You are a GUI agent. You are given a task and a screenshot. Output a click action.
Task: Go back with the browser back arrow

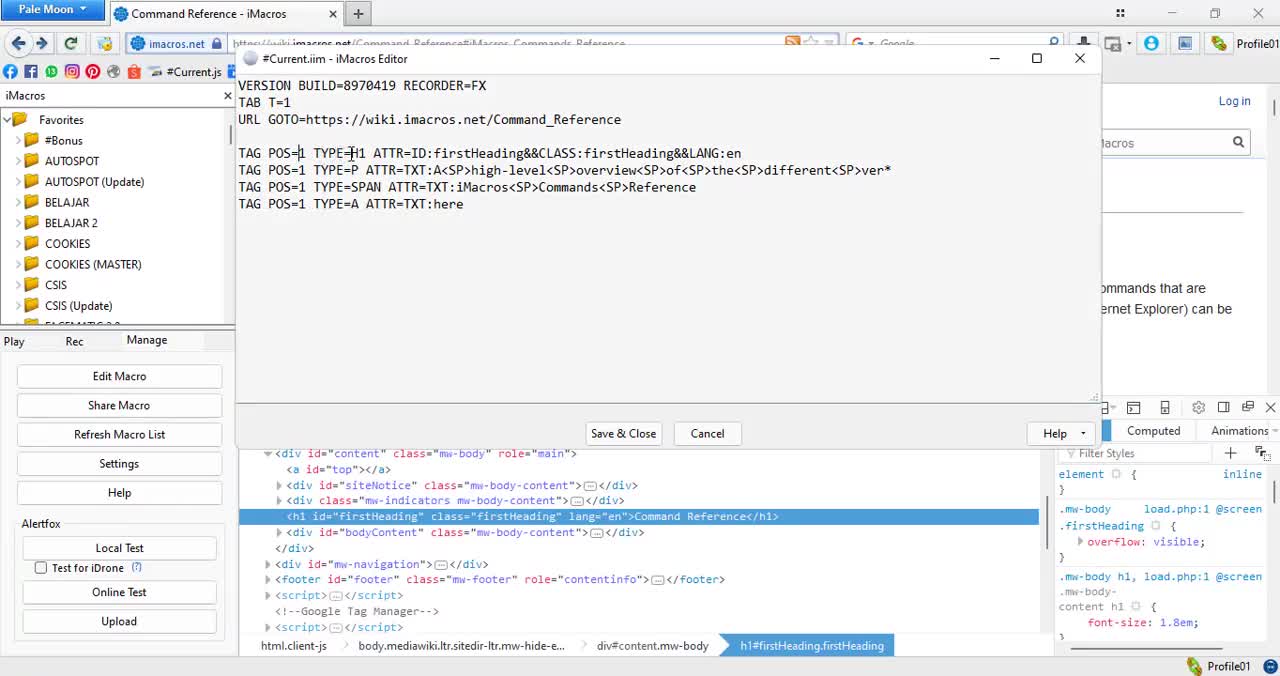(18, 43)
